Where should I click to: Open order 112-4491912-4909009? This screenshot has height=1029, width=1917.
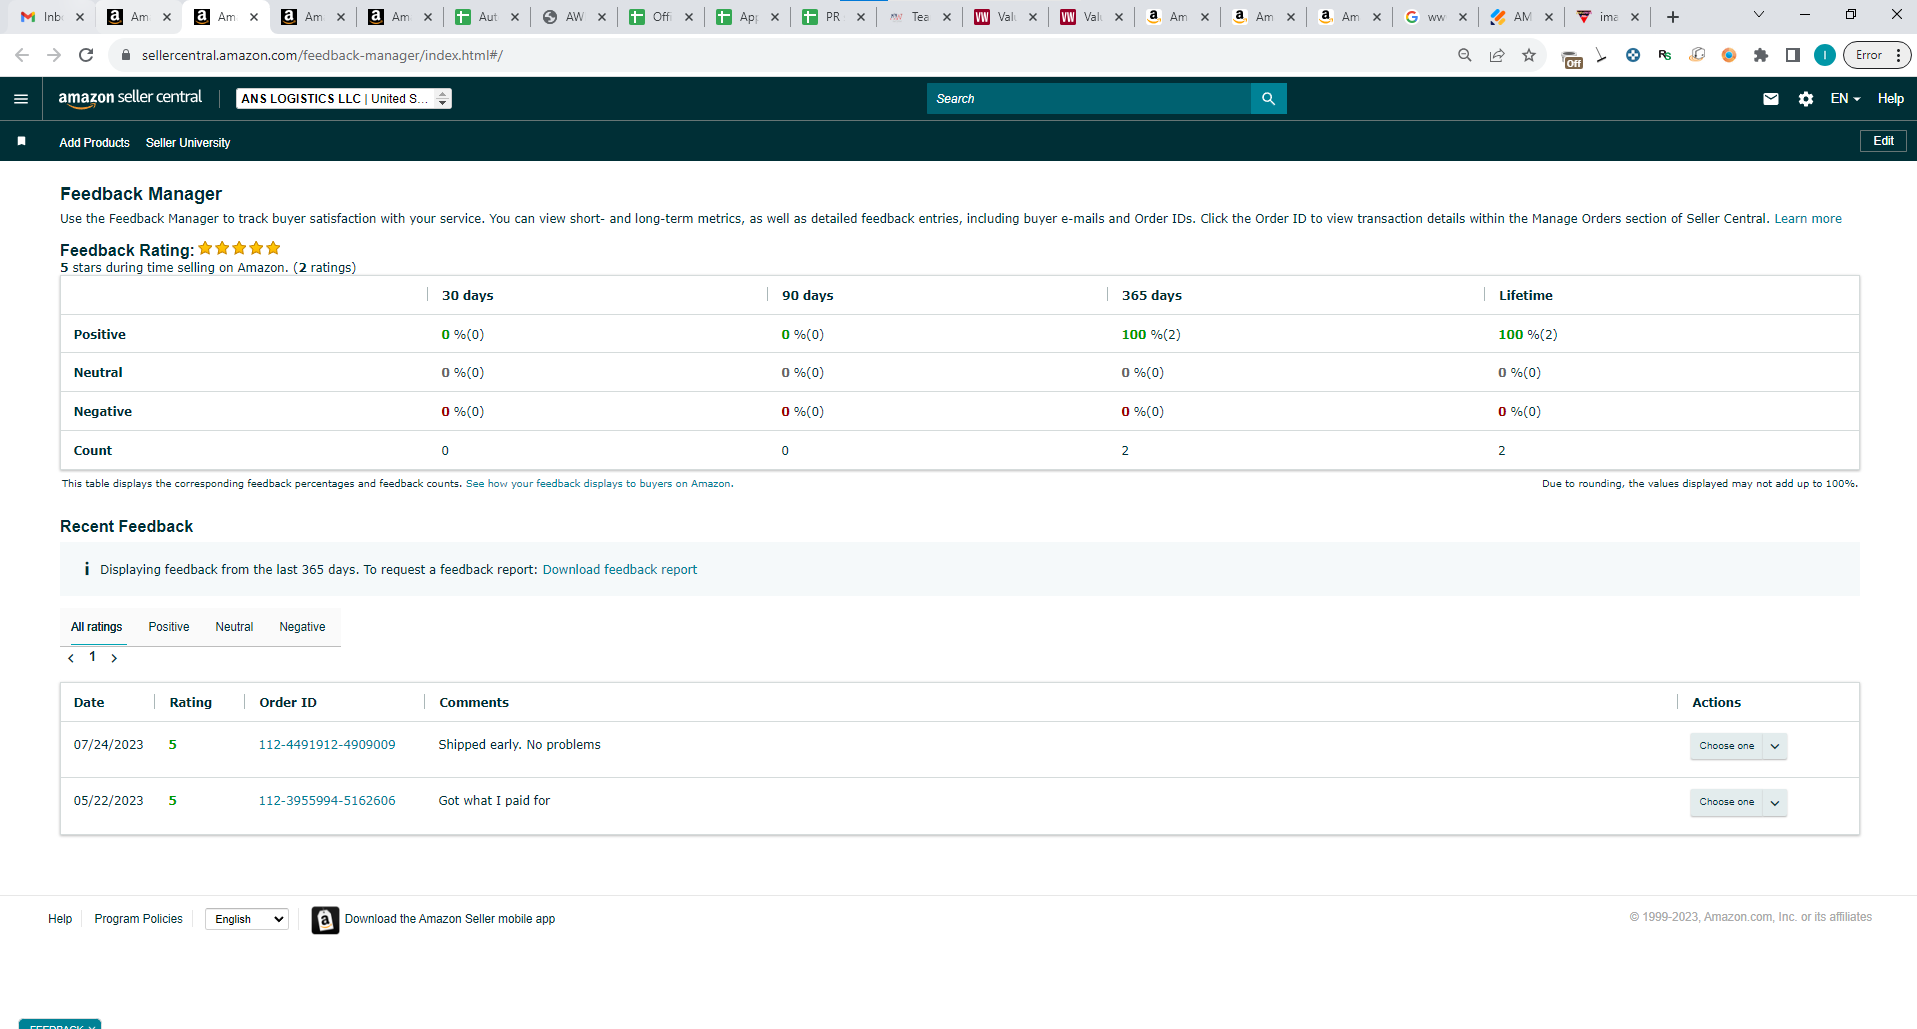click(327, 745)
